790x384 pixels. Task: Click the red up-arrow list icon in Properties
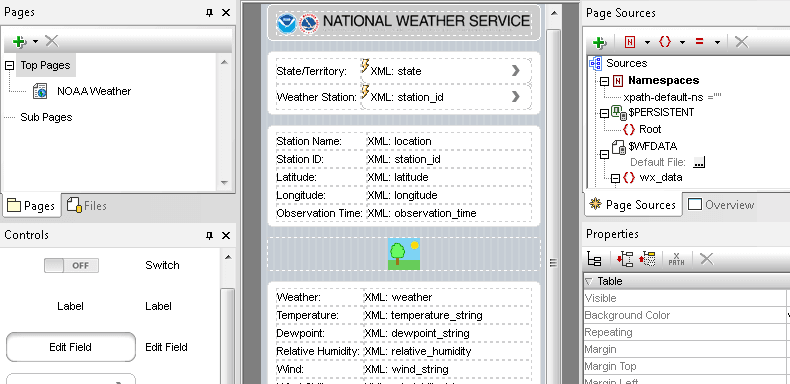[646, 259]
